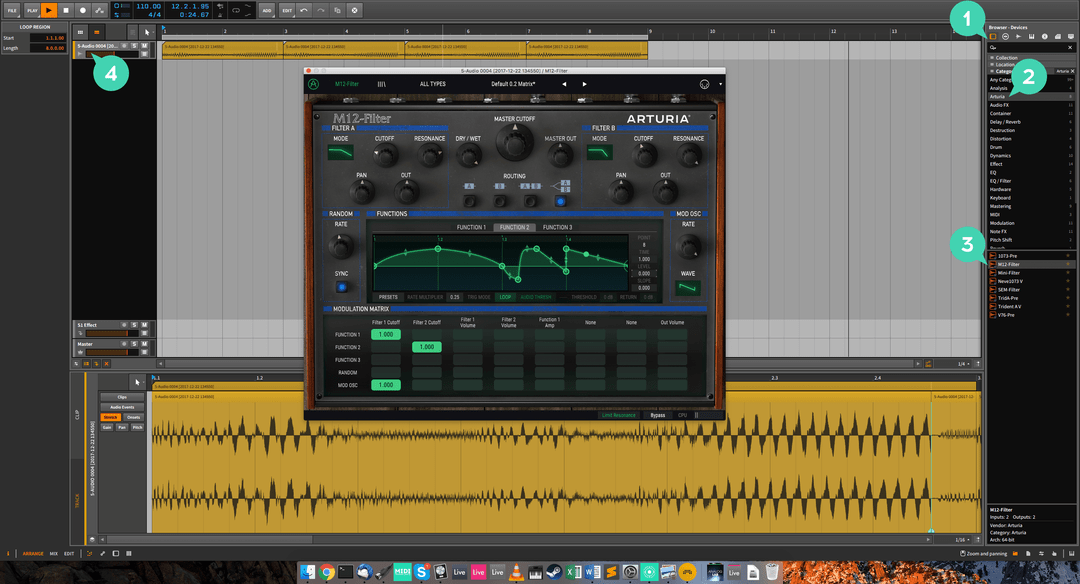This screenshot has width=1080, height=584.
Task: Open the FILE menu
Action: tap(12, 10)
